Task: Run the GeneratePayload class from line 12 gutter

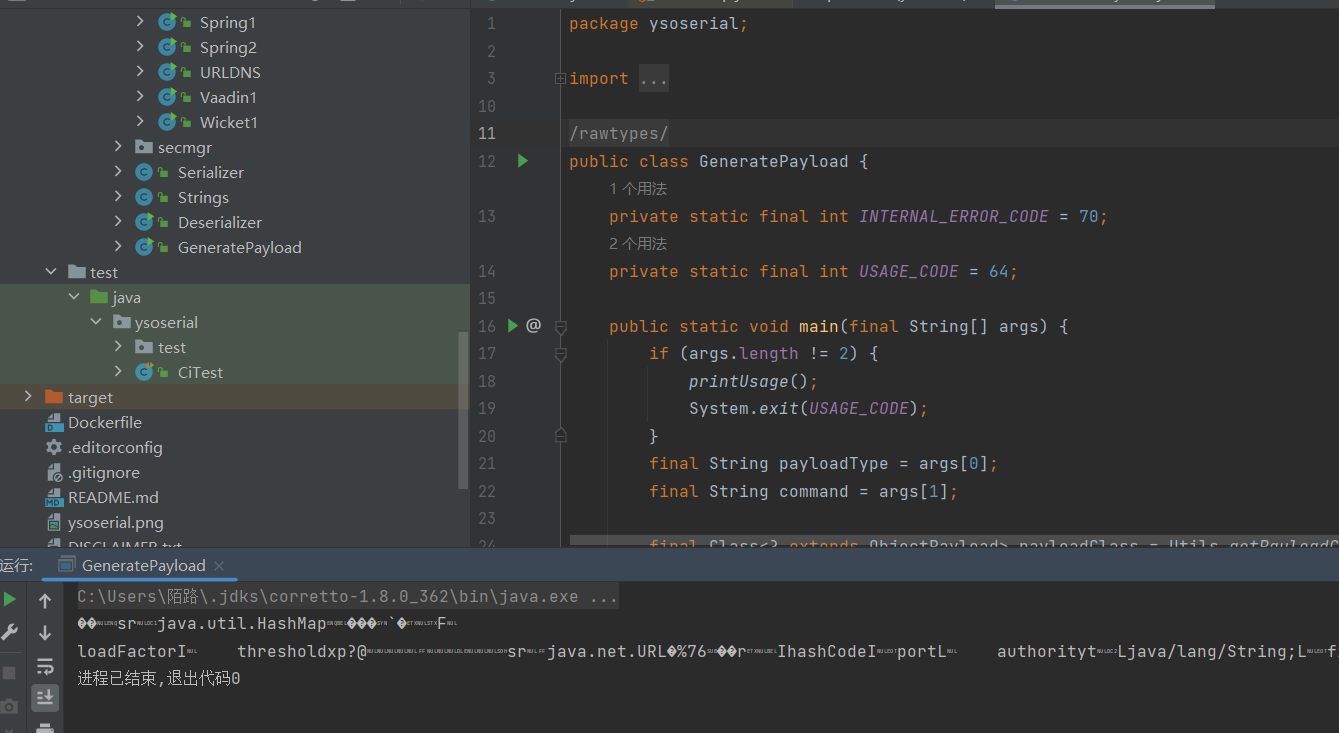Action: (522, 161)
